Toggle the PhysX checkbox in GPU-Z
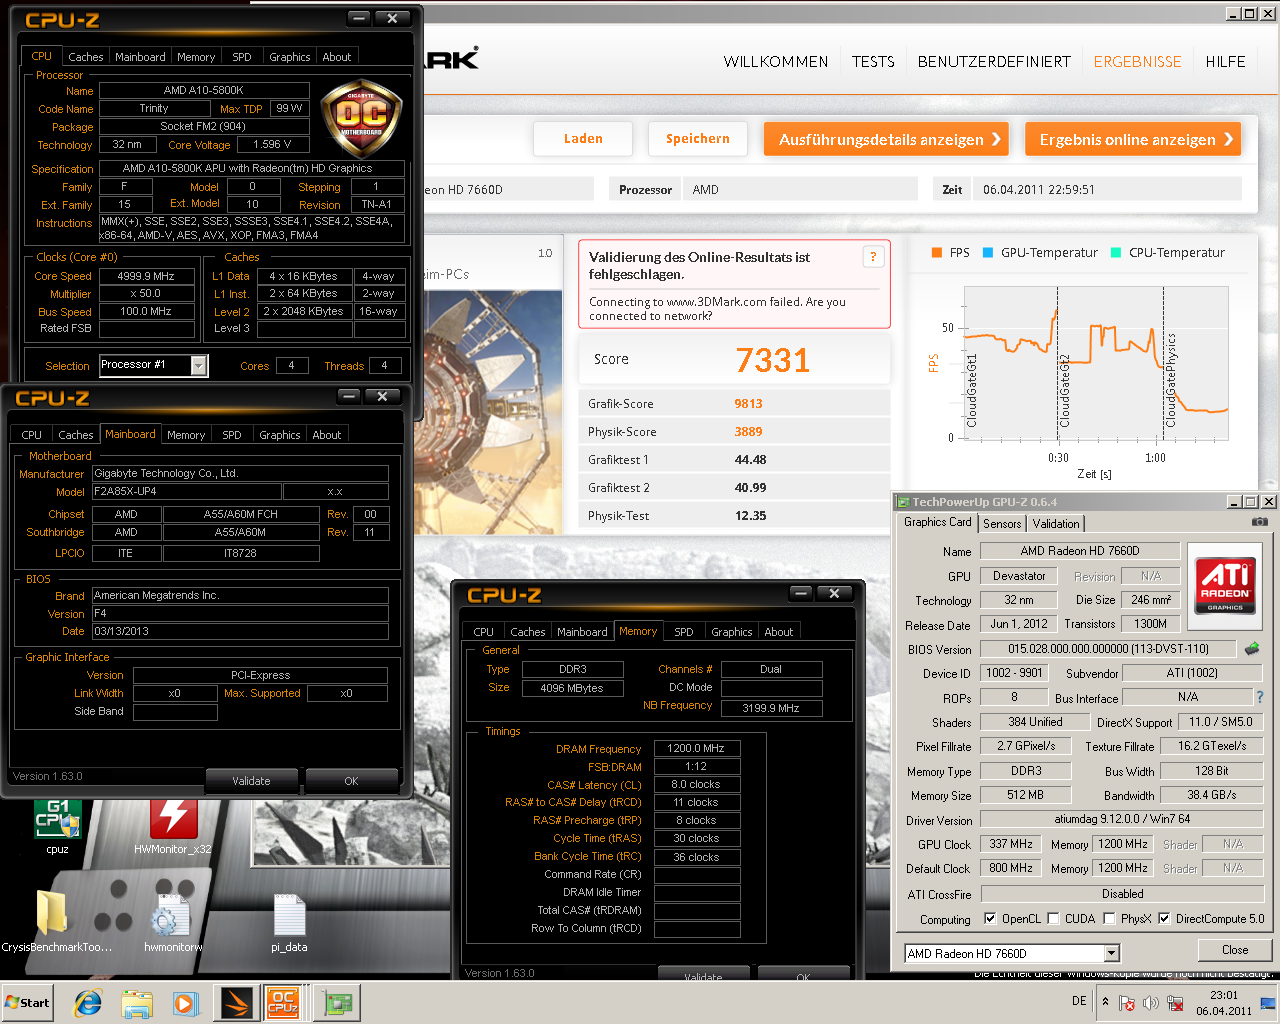Image resolution: width=1280 pixels, height=1024 pixels. [1109, 918]
